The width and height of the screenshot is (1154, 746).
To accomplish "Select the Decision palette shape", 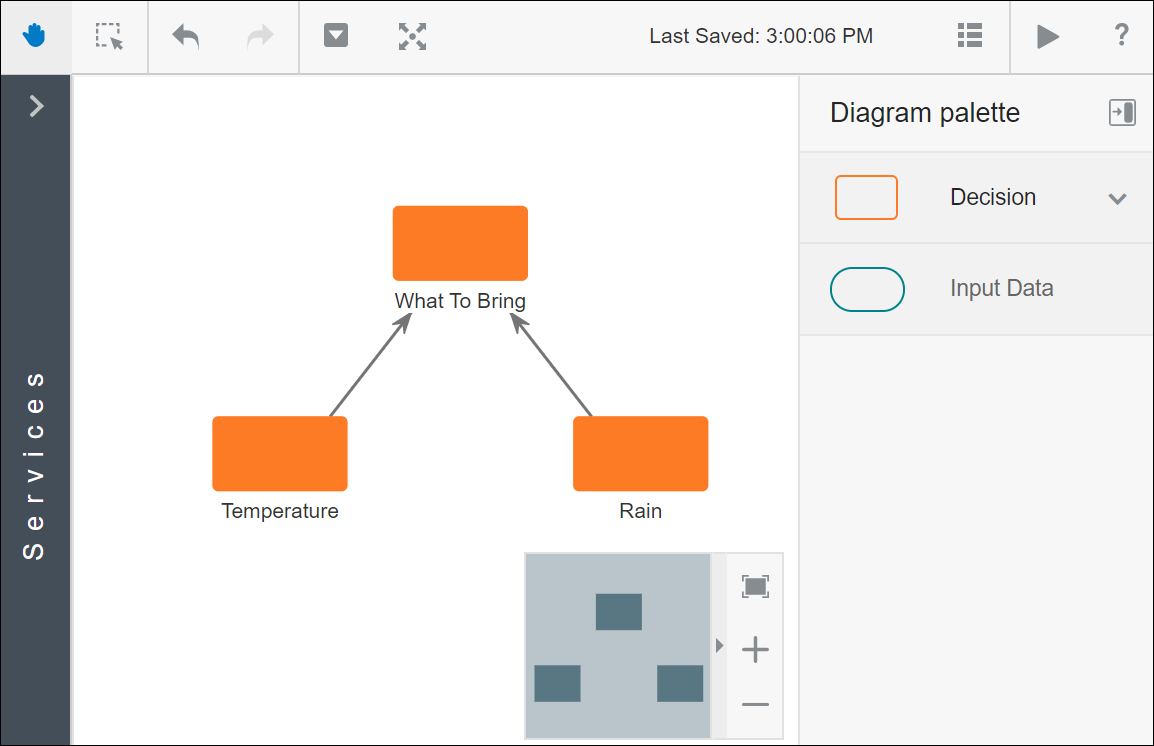I will pos(866,197).
